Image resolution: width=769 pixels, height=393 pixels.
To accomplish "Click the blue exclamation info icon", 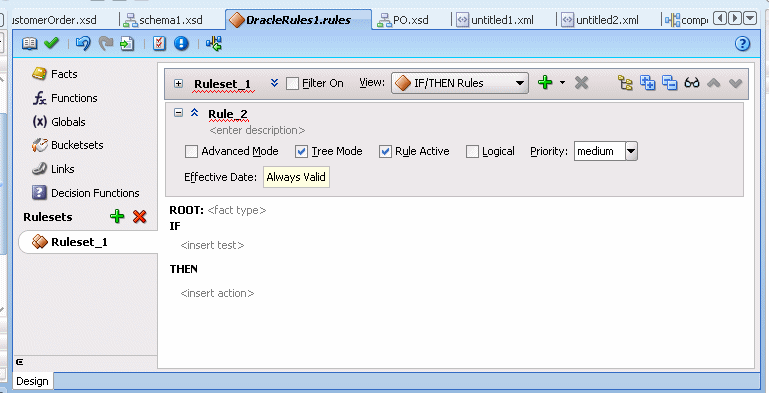I will point(181,44).
